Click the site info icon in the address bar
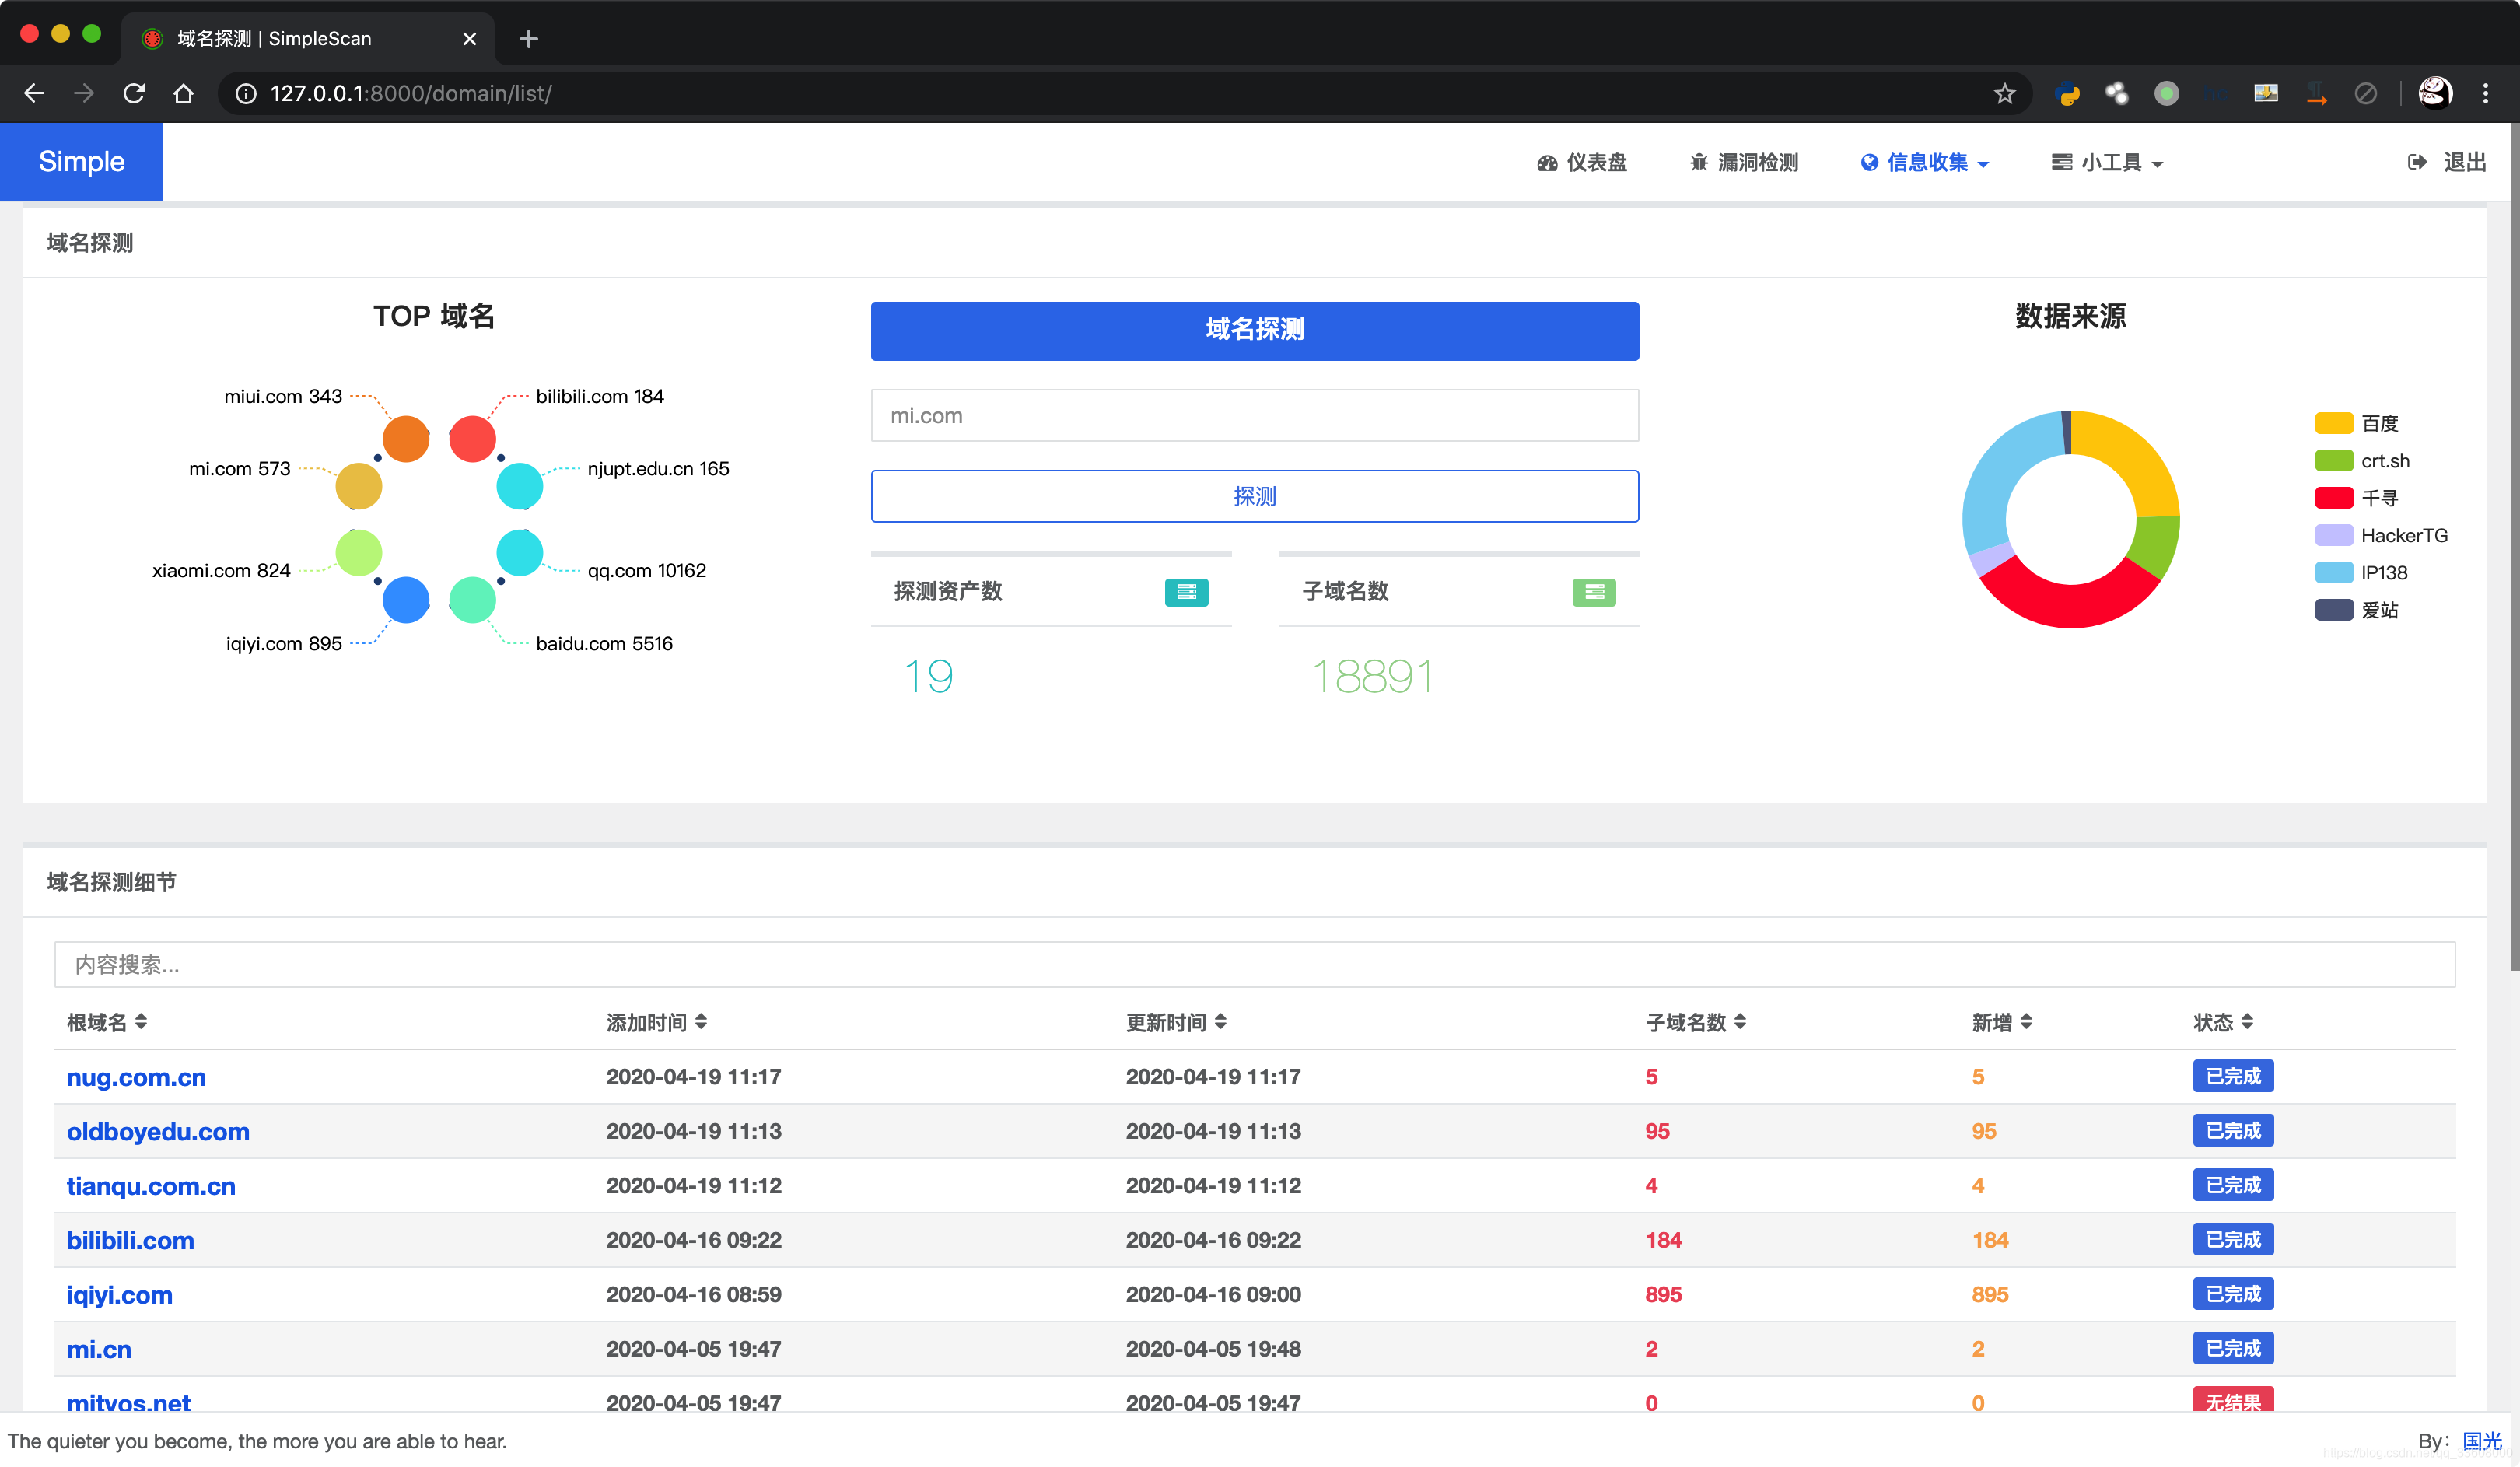Viewport: 2520px width, 1467px height. click(246, 93)
